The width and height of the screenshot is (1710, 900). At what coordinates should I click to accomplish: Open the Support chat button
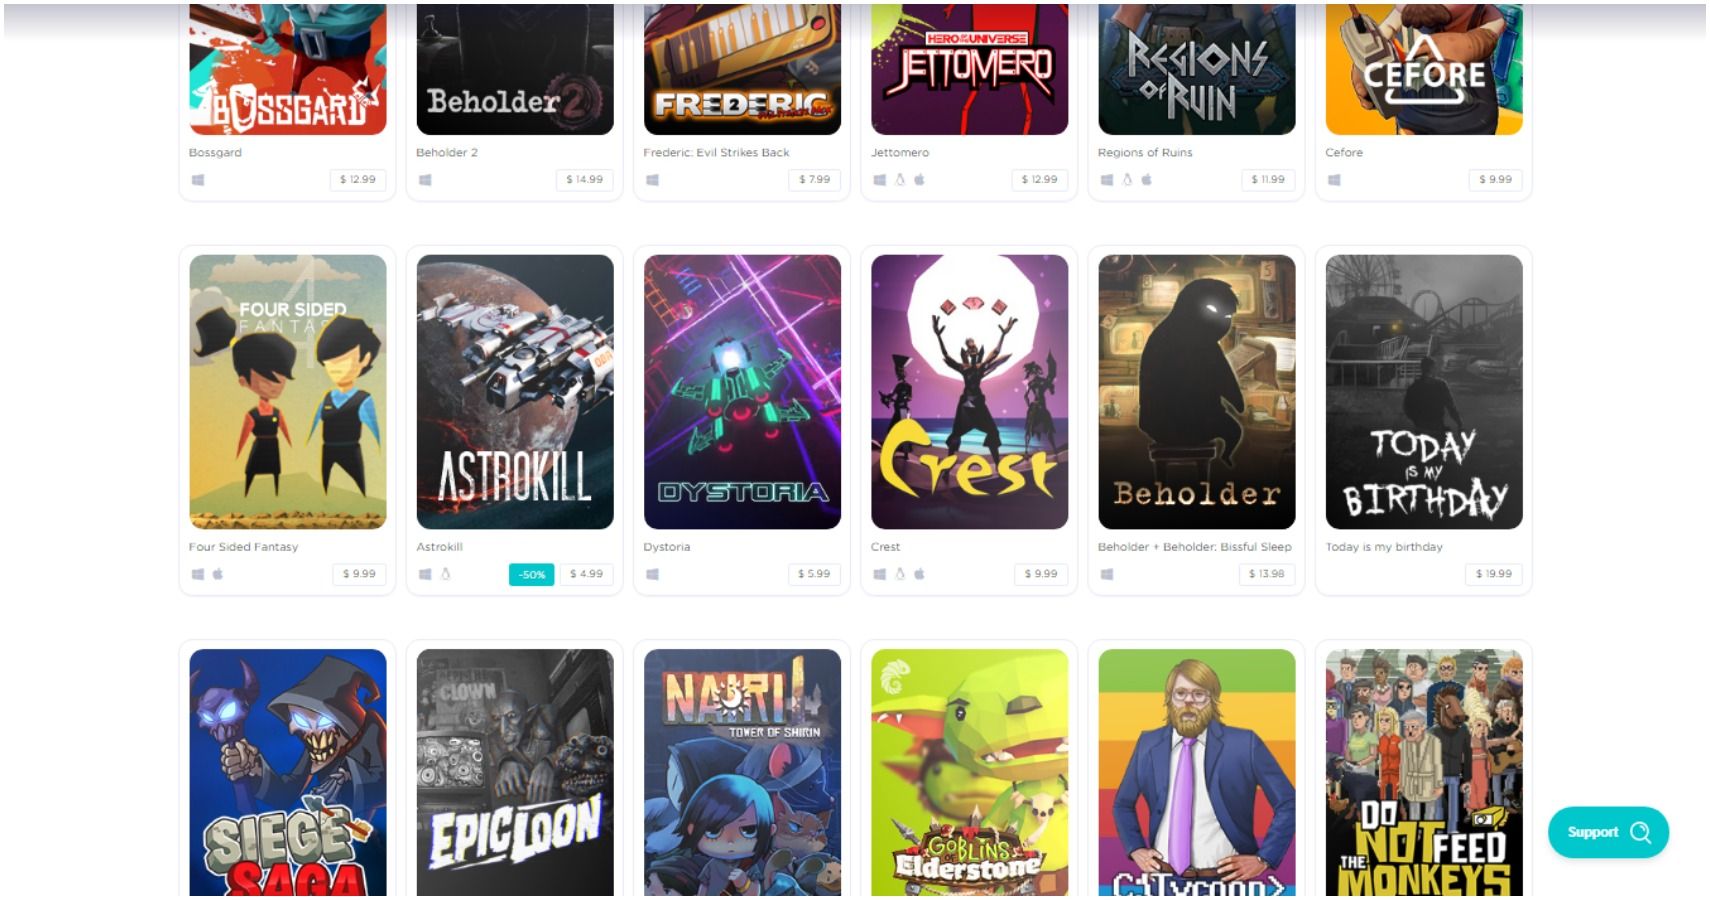(1608, 832)
